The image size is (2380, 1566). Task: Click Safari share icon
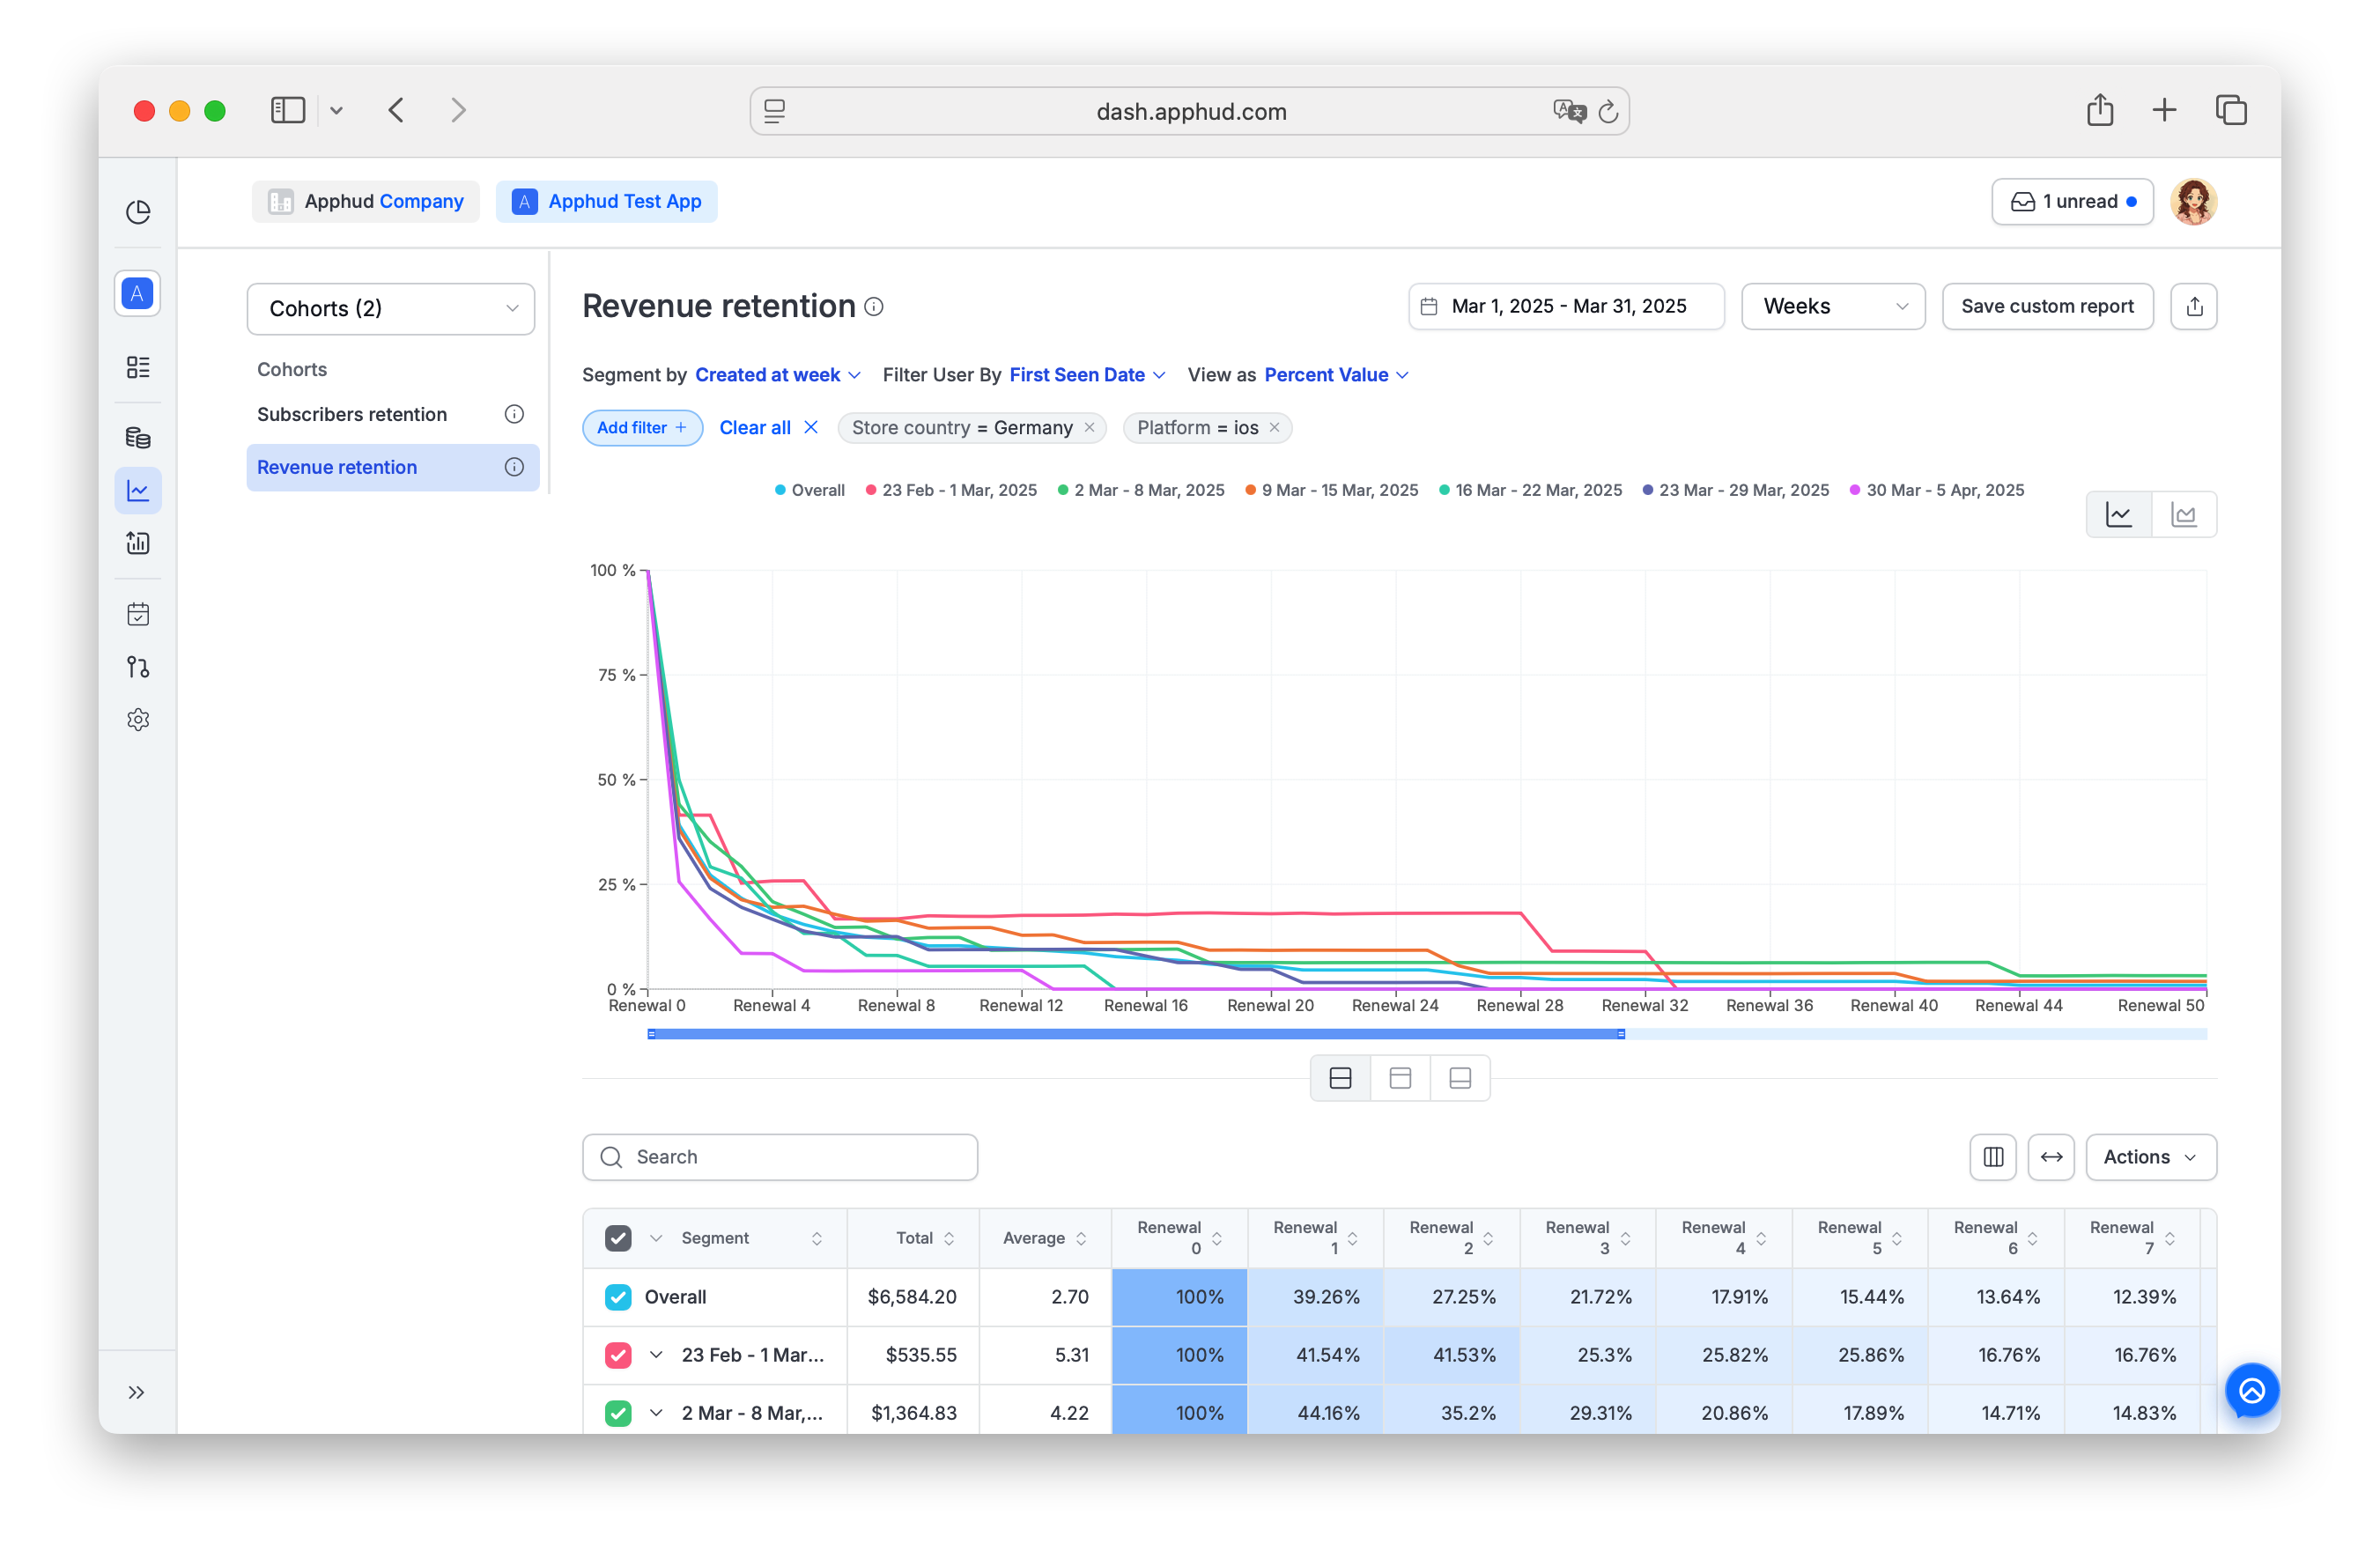pos(2100,110)
